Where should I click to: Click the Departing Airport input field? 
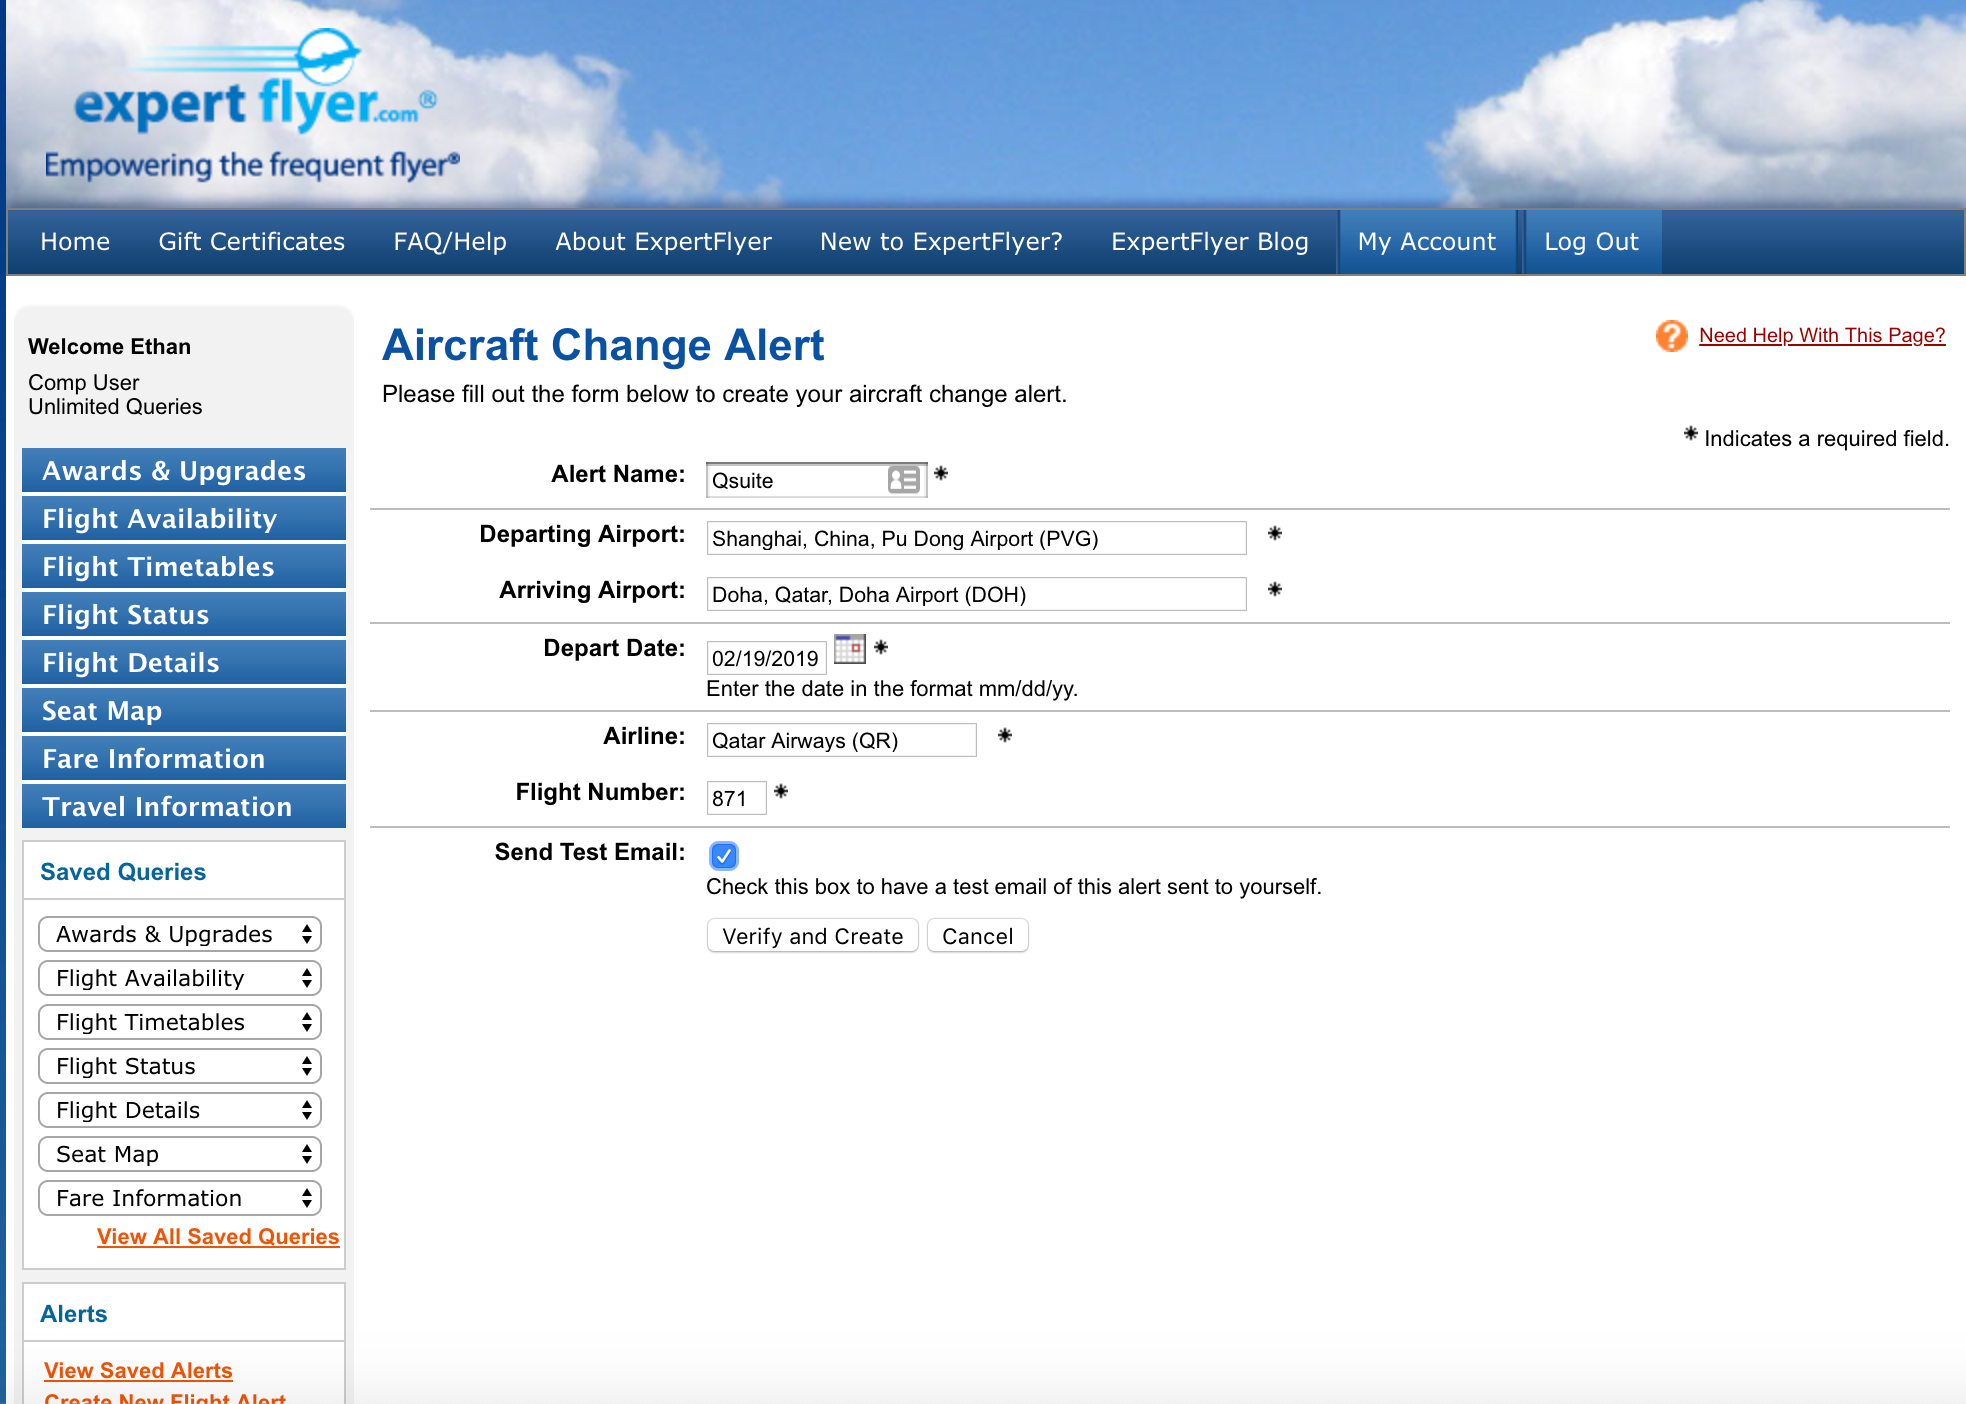pos(976,538)
